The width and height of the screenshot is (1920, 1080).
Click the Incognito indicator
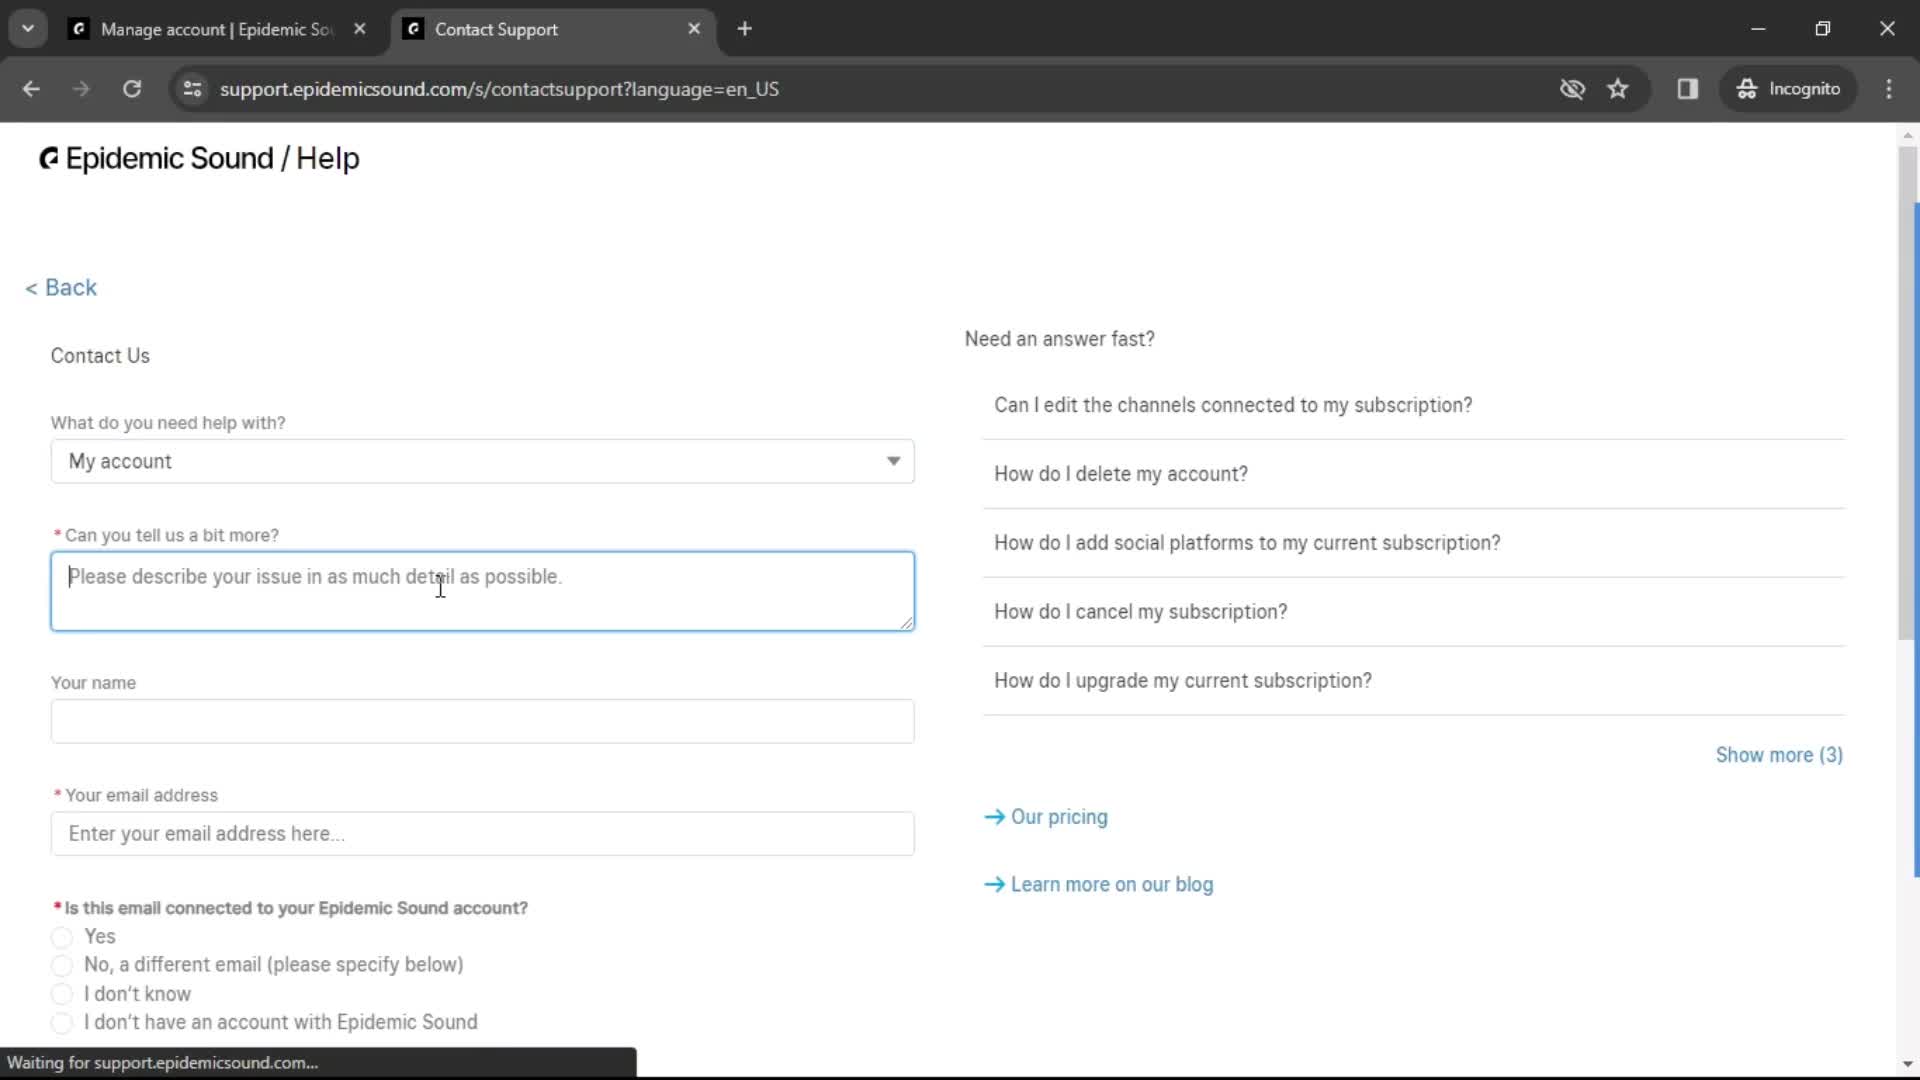point(1788,89)
